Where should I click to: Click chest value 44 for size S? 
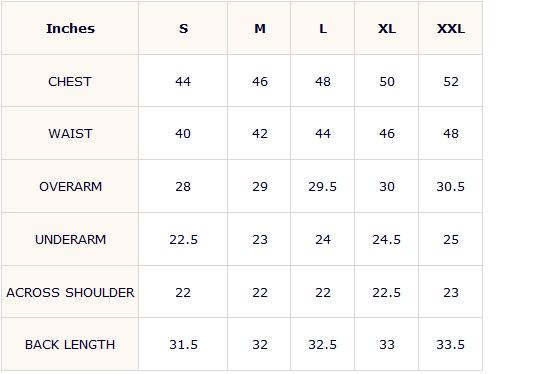pos(183,81)
